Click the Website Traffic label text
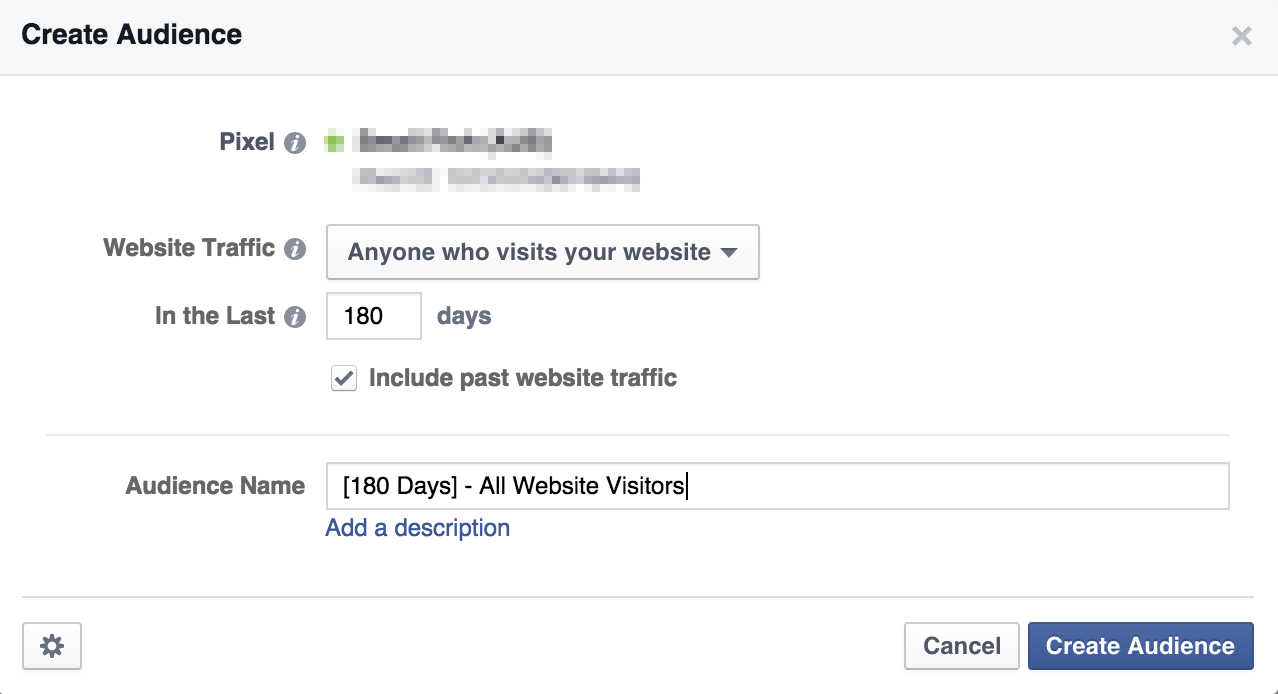1278x694 pixels. click(189, 248)
